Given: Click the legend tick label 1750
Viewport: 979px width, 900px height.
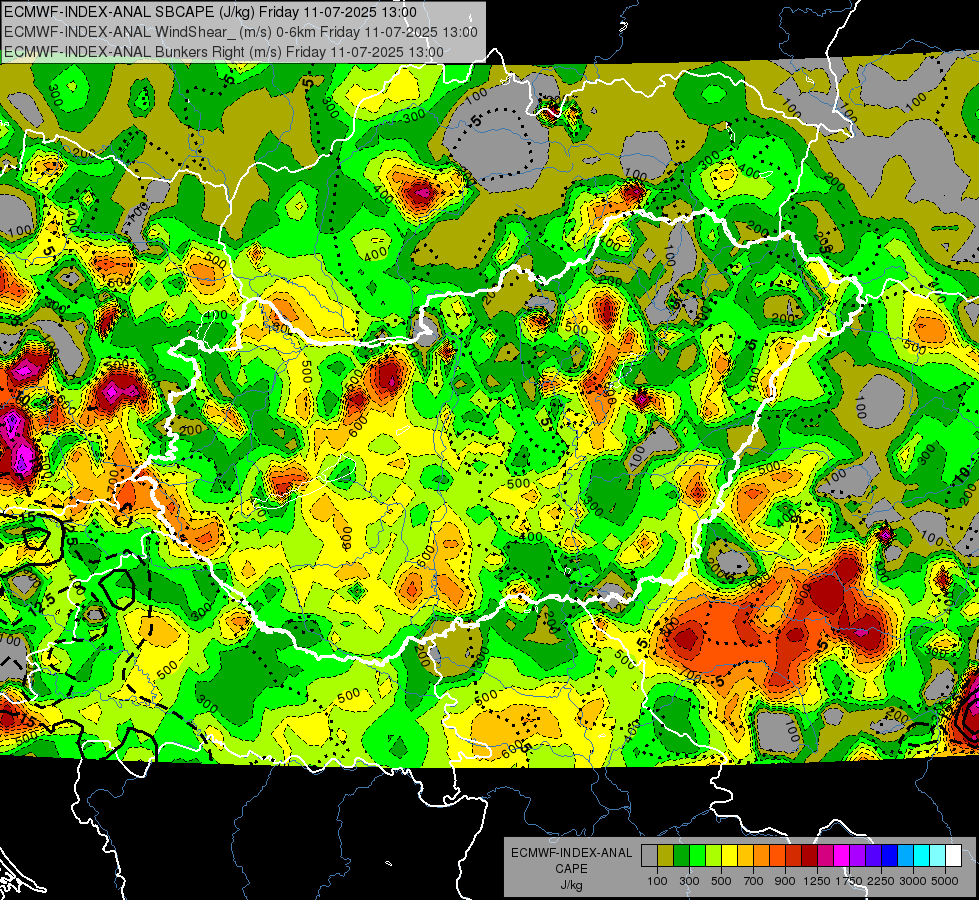Looking at the screenshot, I should 849,881.
